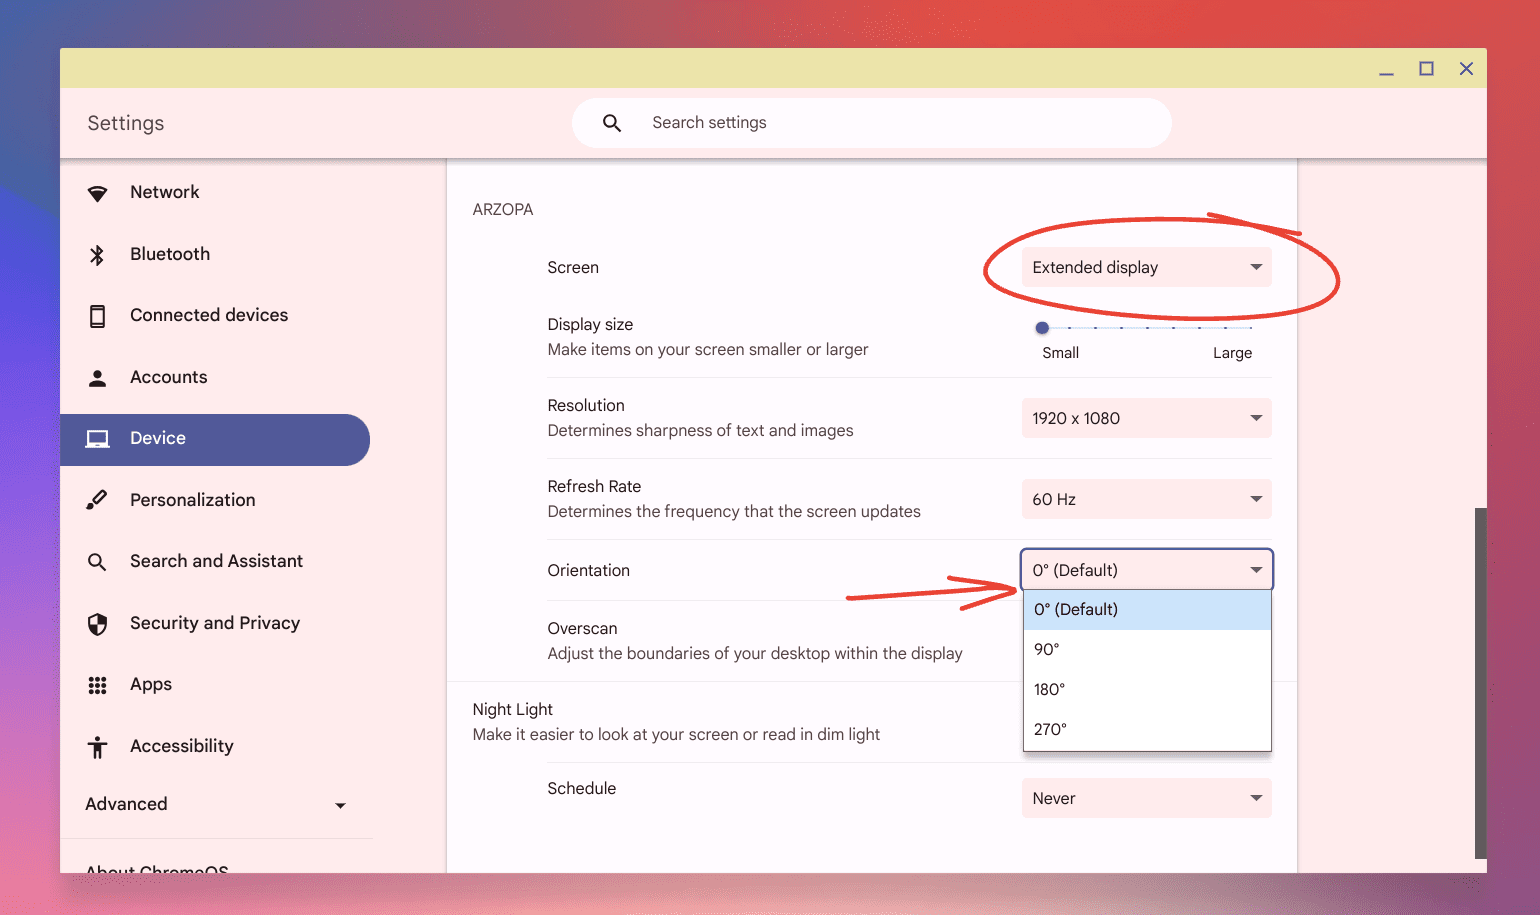Click the Display size slider handle

tap(1042, 328)
